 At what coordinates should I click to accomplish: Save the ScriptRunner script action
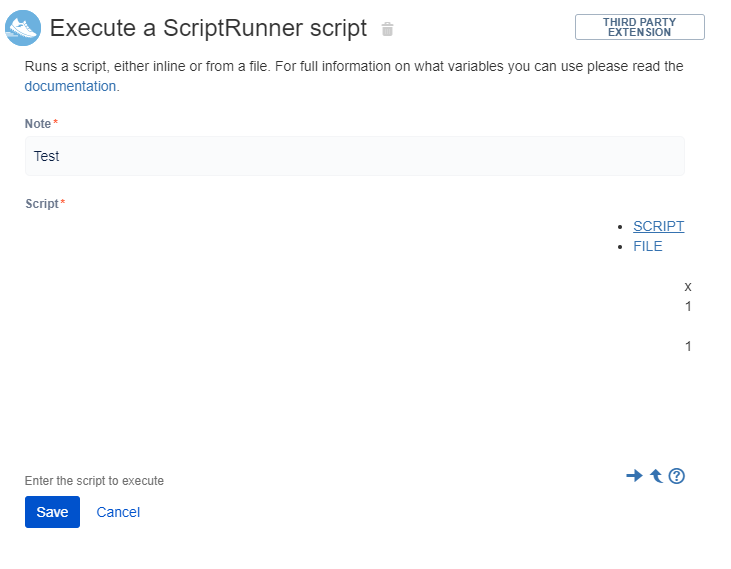[52, 512]
